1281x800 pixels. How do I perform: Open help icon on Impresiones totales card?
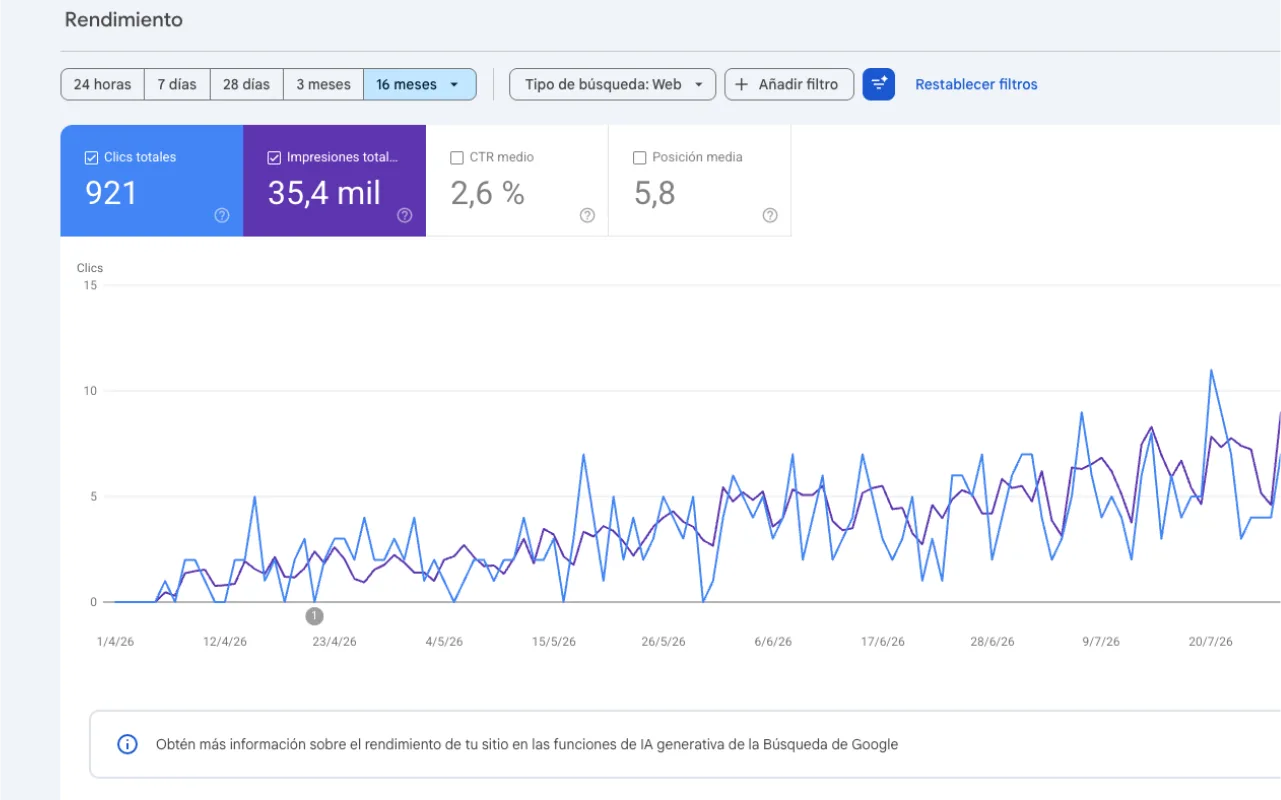[405, 215]
